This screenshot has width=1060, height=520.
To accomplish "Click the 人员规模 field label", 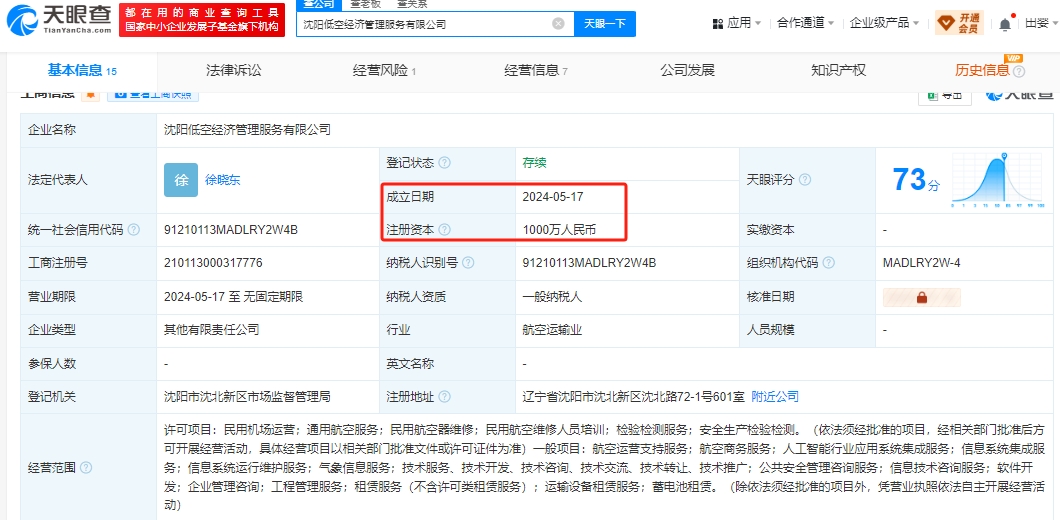I will [771, 330].
